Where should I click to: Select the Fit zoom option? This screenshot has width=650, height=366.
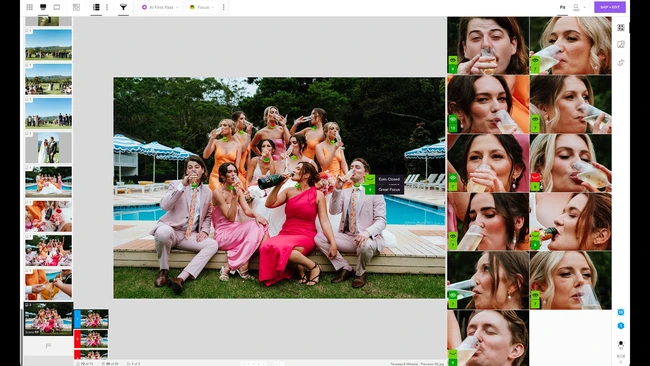pos(562,7)
